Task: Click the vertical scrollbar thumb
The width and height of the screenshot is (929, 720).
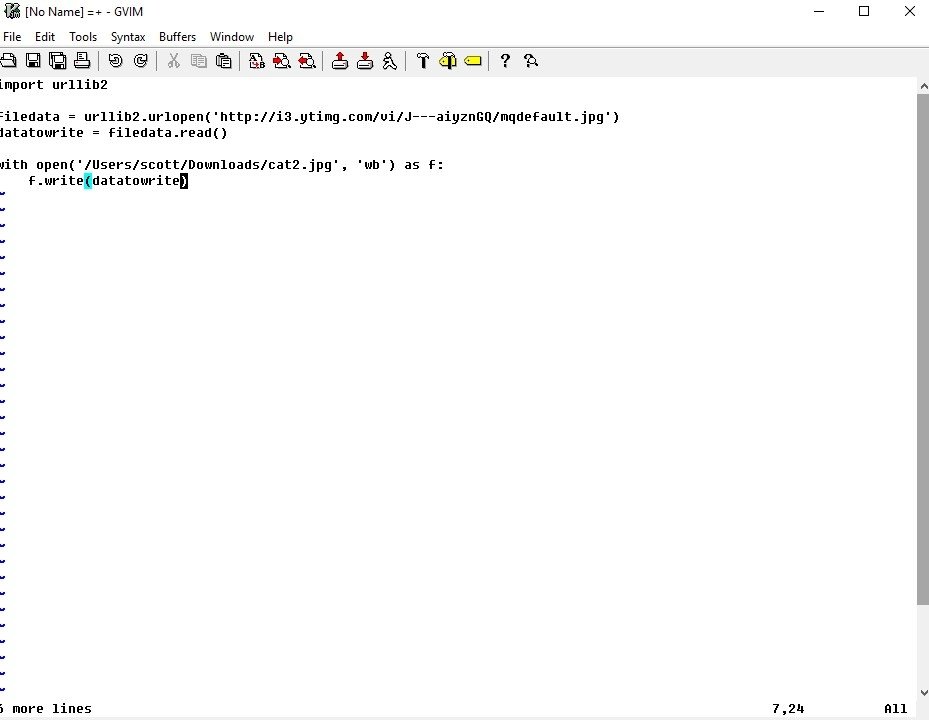Action: click(923, 349)
